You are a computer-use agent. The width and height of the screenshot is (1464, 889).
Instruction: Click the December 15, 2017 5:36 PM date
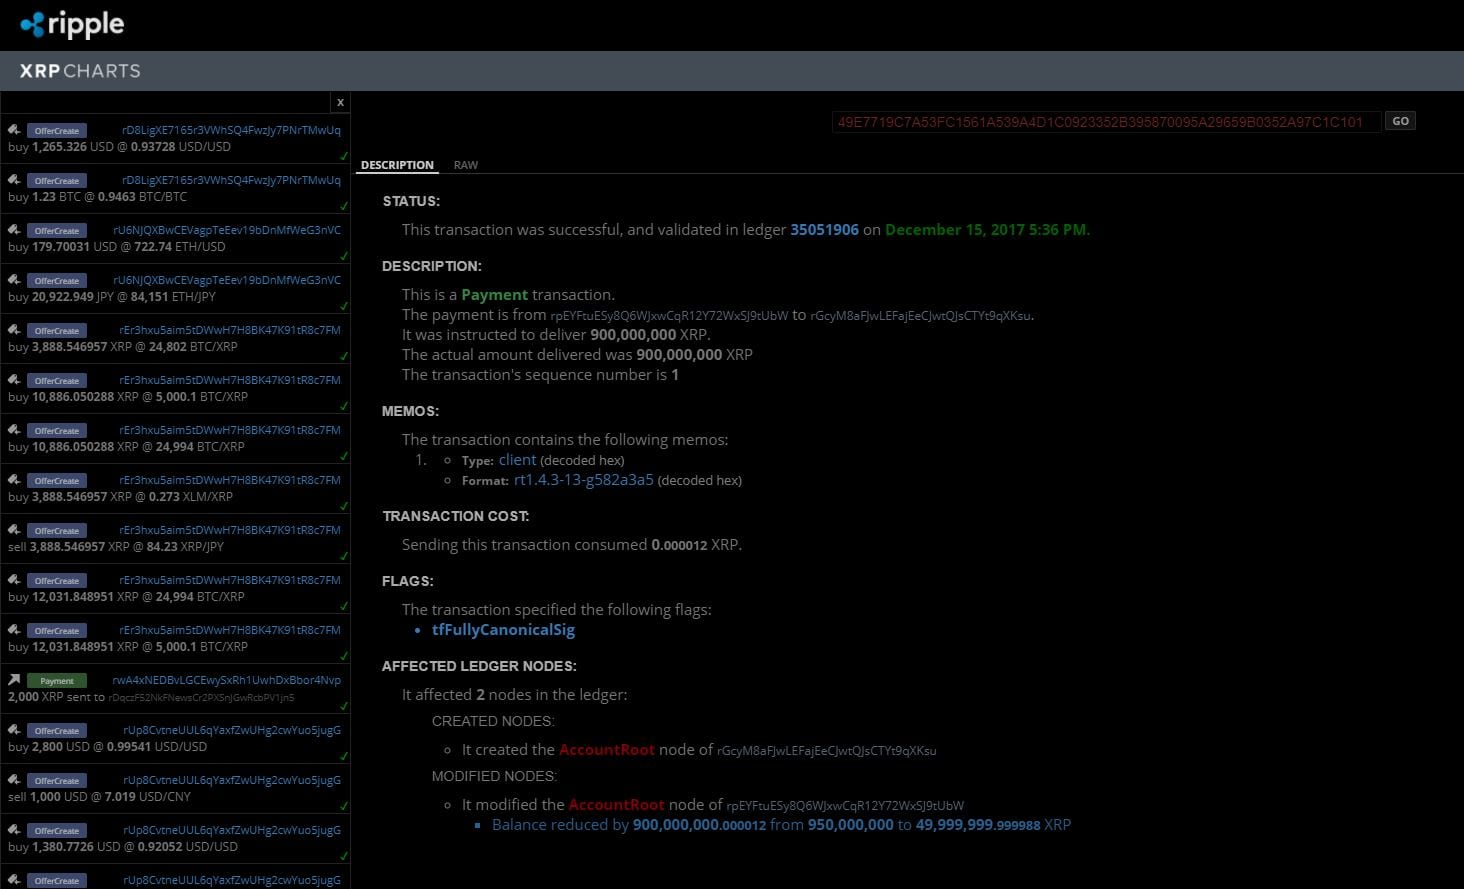(x=987, y=230)
